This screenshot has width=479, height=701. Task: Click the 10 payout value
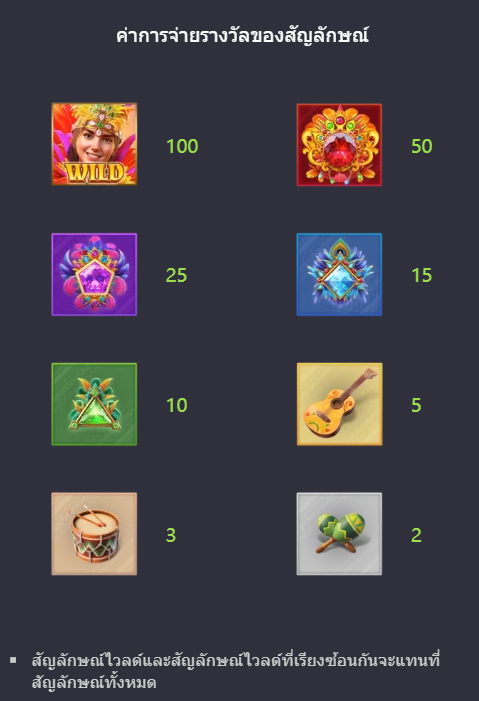pos(177,405)
